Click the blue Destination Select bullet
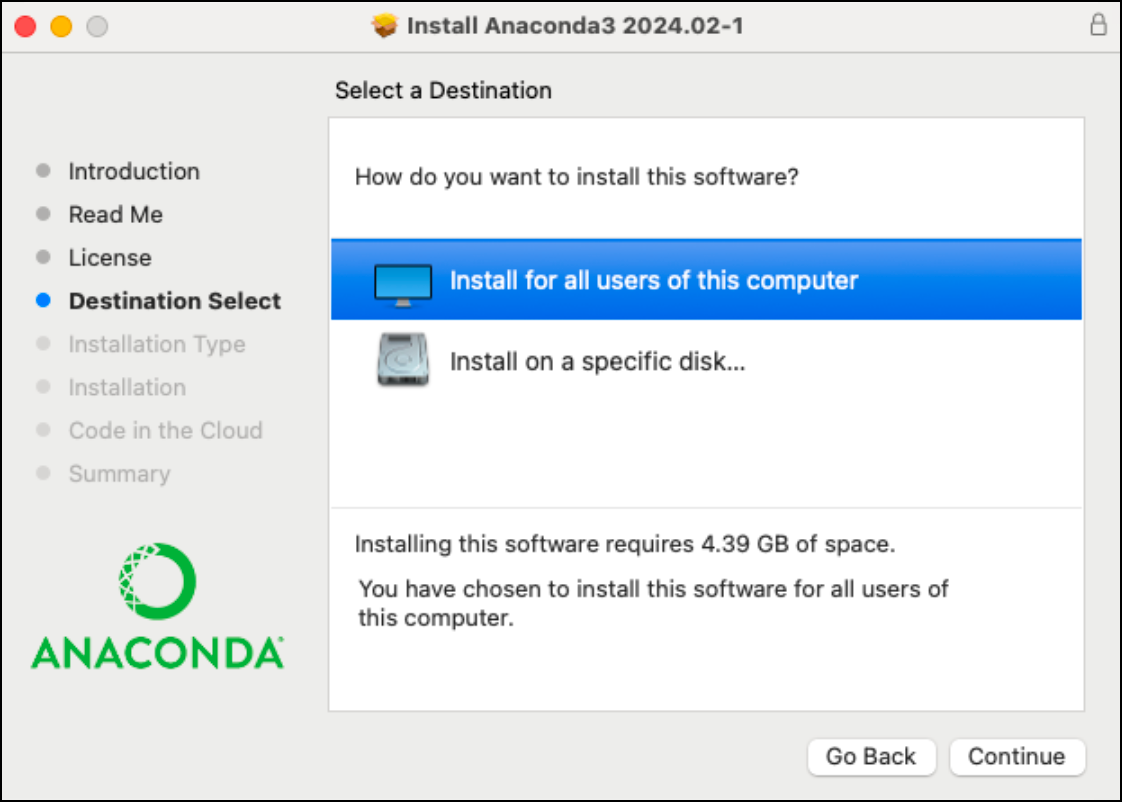1122x802 pixels. tap(43, 301)
